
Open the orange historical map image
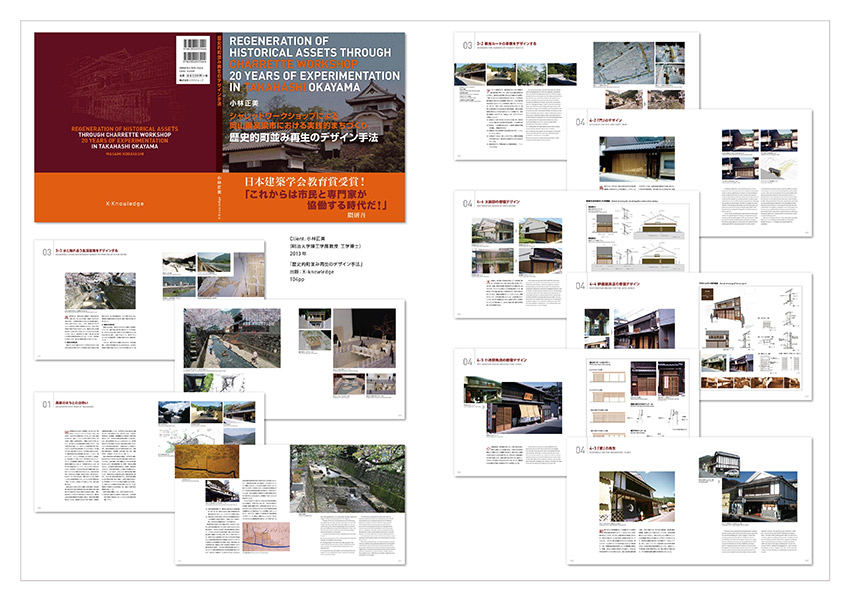click(207, 462)
